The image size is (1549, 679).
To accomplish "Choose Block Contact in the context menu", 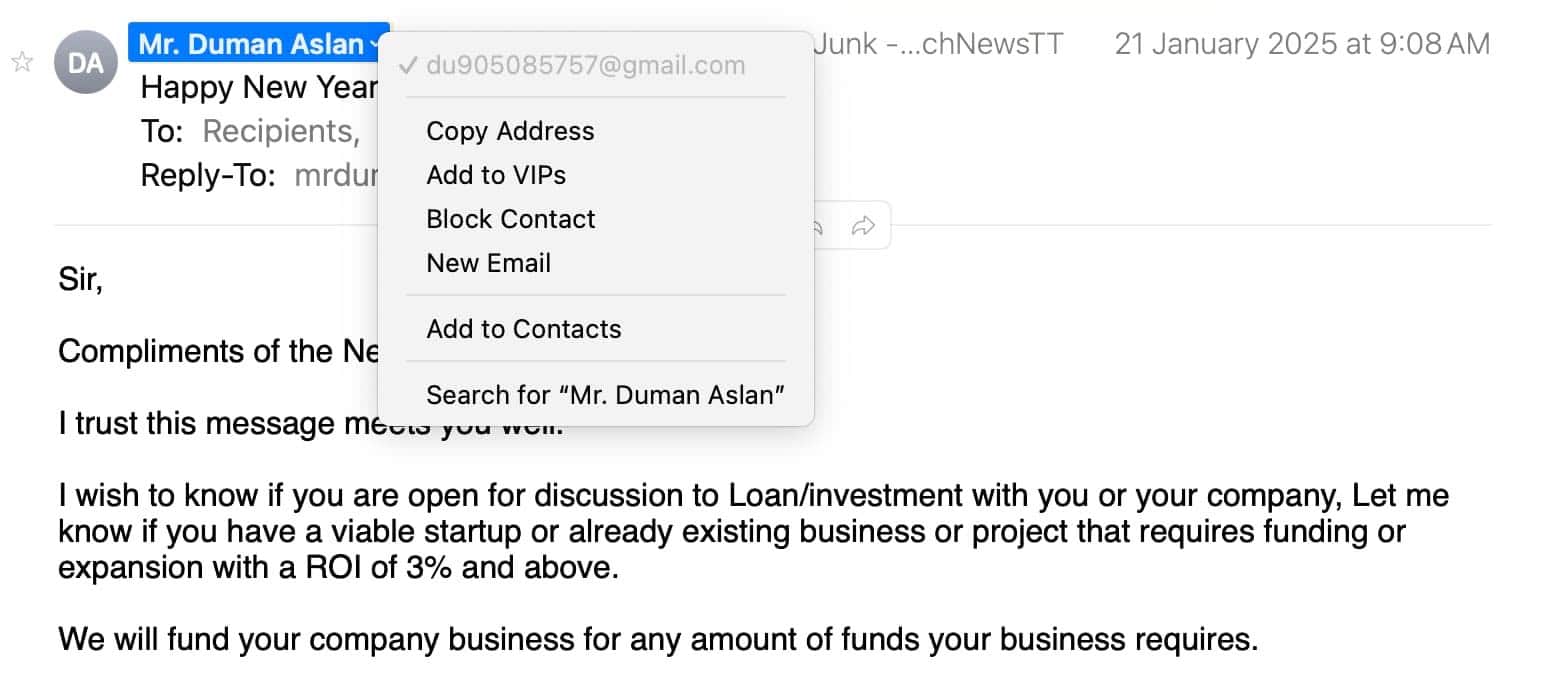I will (511, 219).
